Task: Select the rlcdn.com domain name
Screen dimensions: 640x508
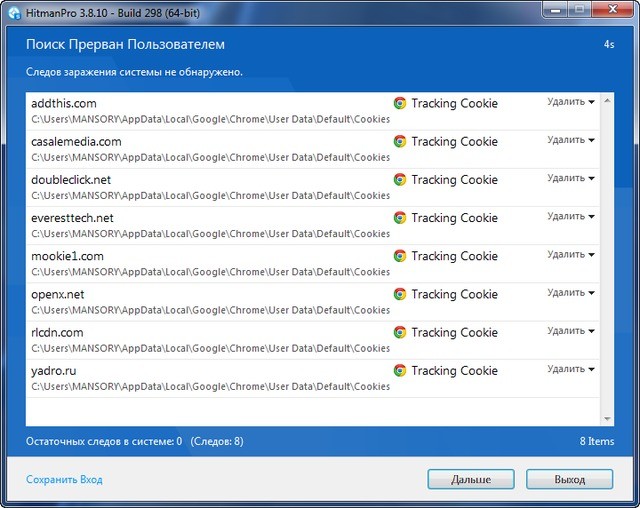Action: (x=57, y=332)
